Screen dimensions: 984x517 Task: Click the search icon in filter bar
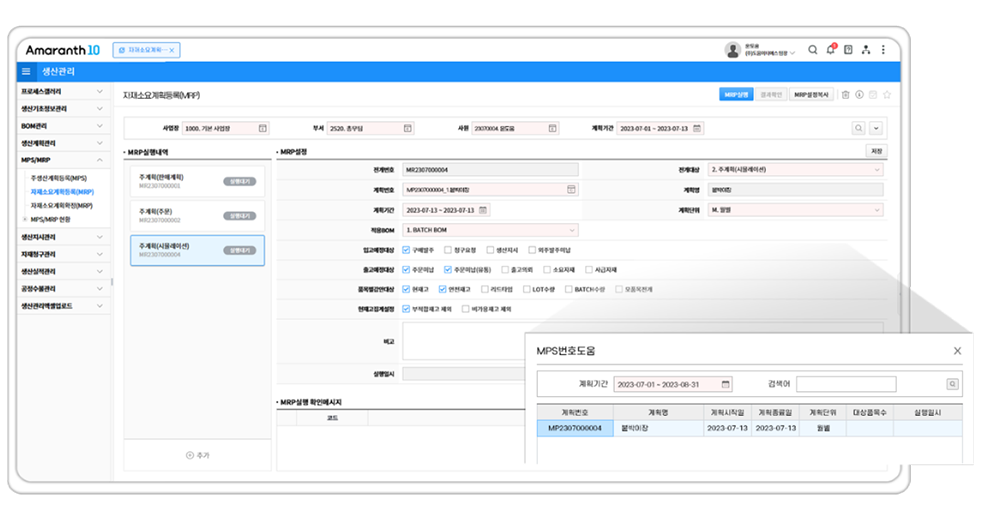coord(858,128)
